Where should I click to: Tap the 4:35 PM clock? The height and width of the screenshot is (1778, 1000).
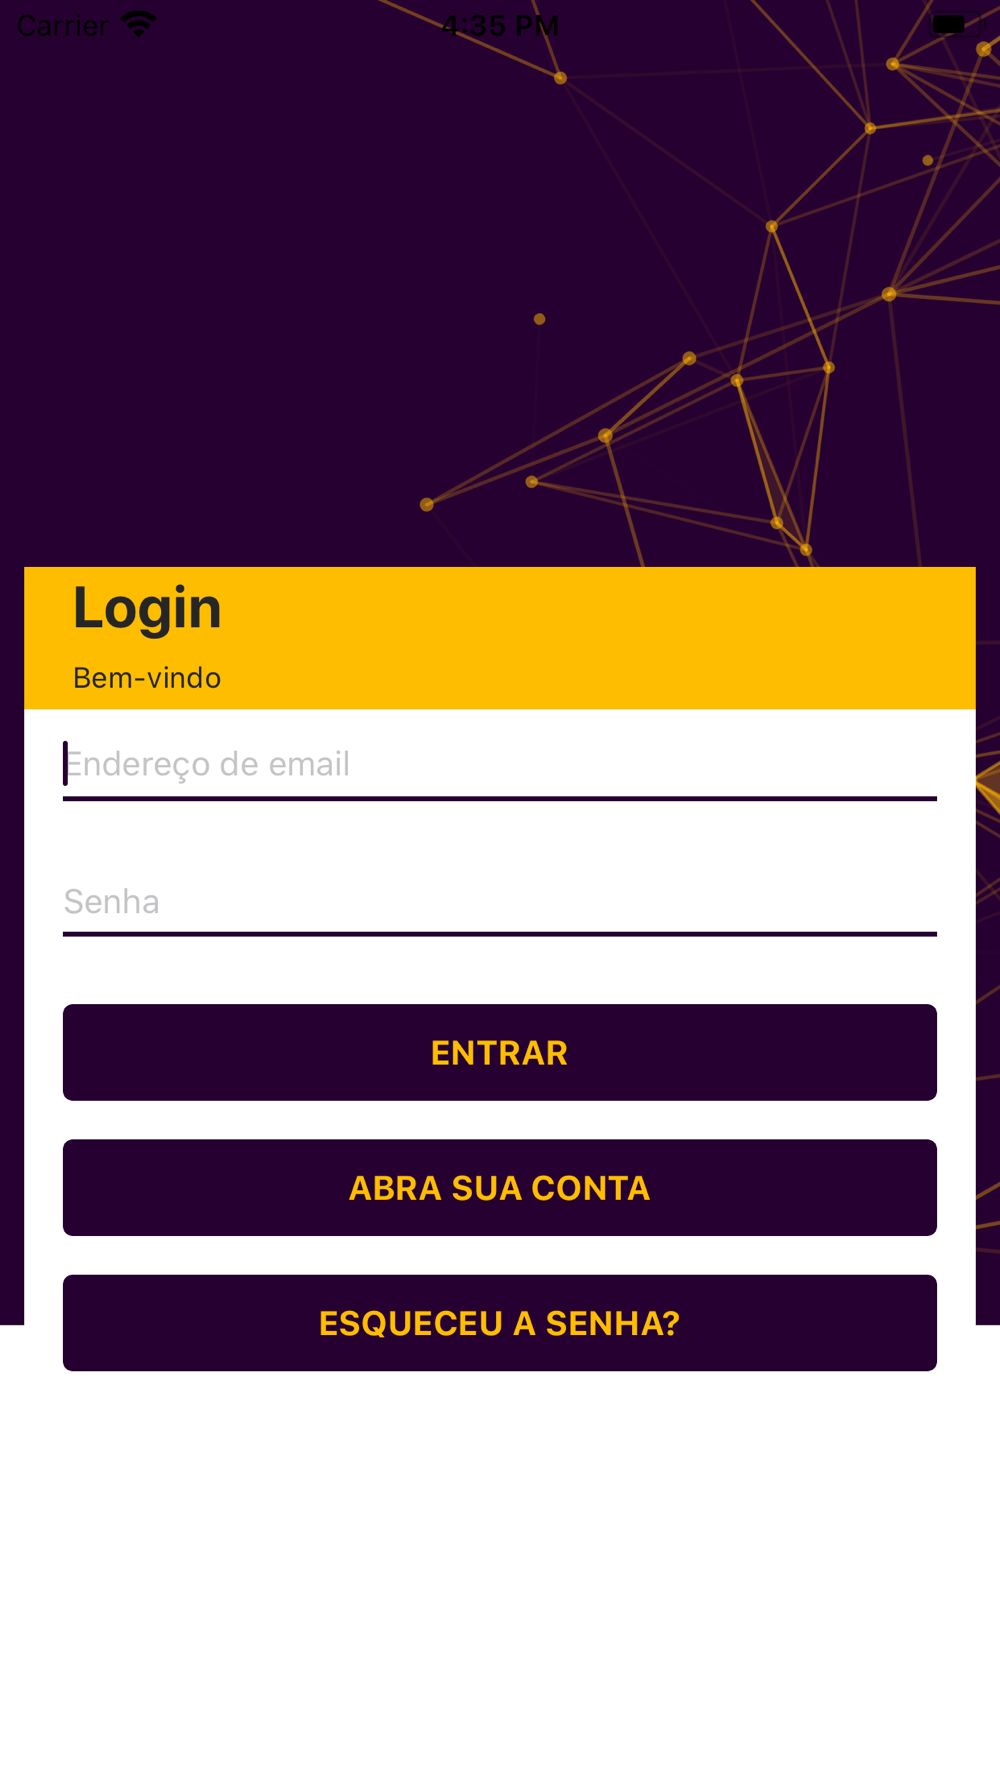[500, 25]
